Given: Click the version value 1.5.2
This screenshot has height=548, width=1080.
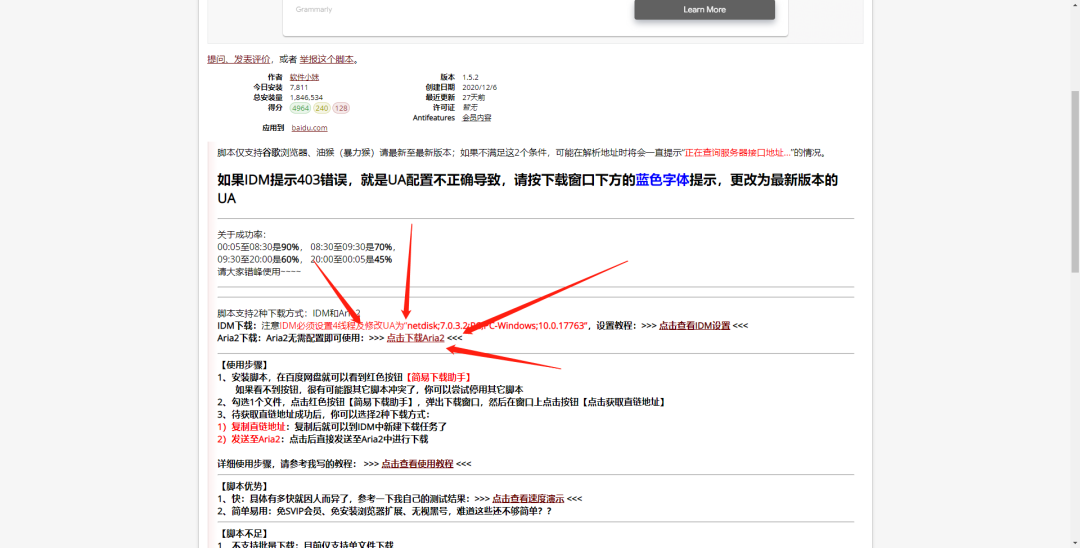Looking at the screenshot, I should (x=470, y=77).
